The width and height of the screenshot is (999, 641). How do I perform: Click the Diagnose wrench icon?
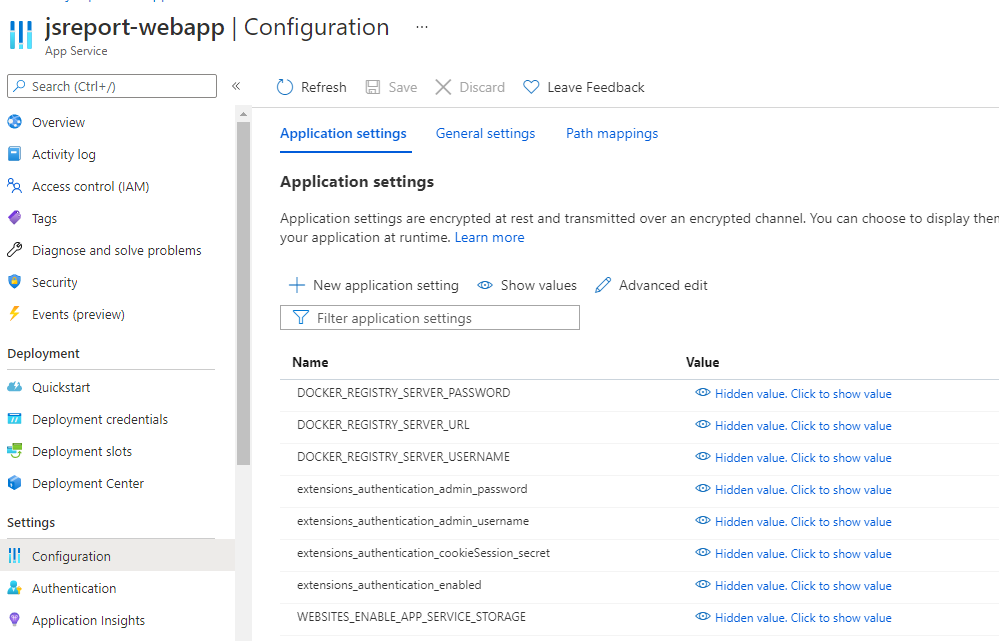click(x=15, y=250)
